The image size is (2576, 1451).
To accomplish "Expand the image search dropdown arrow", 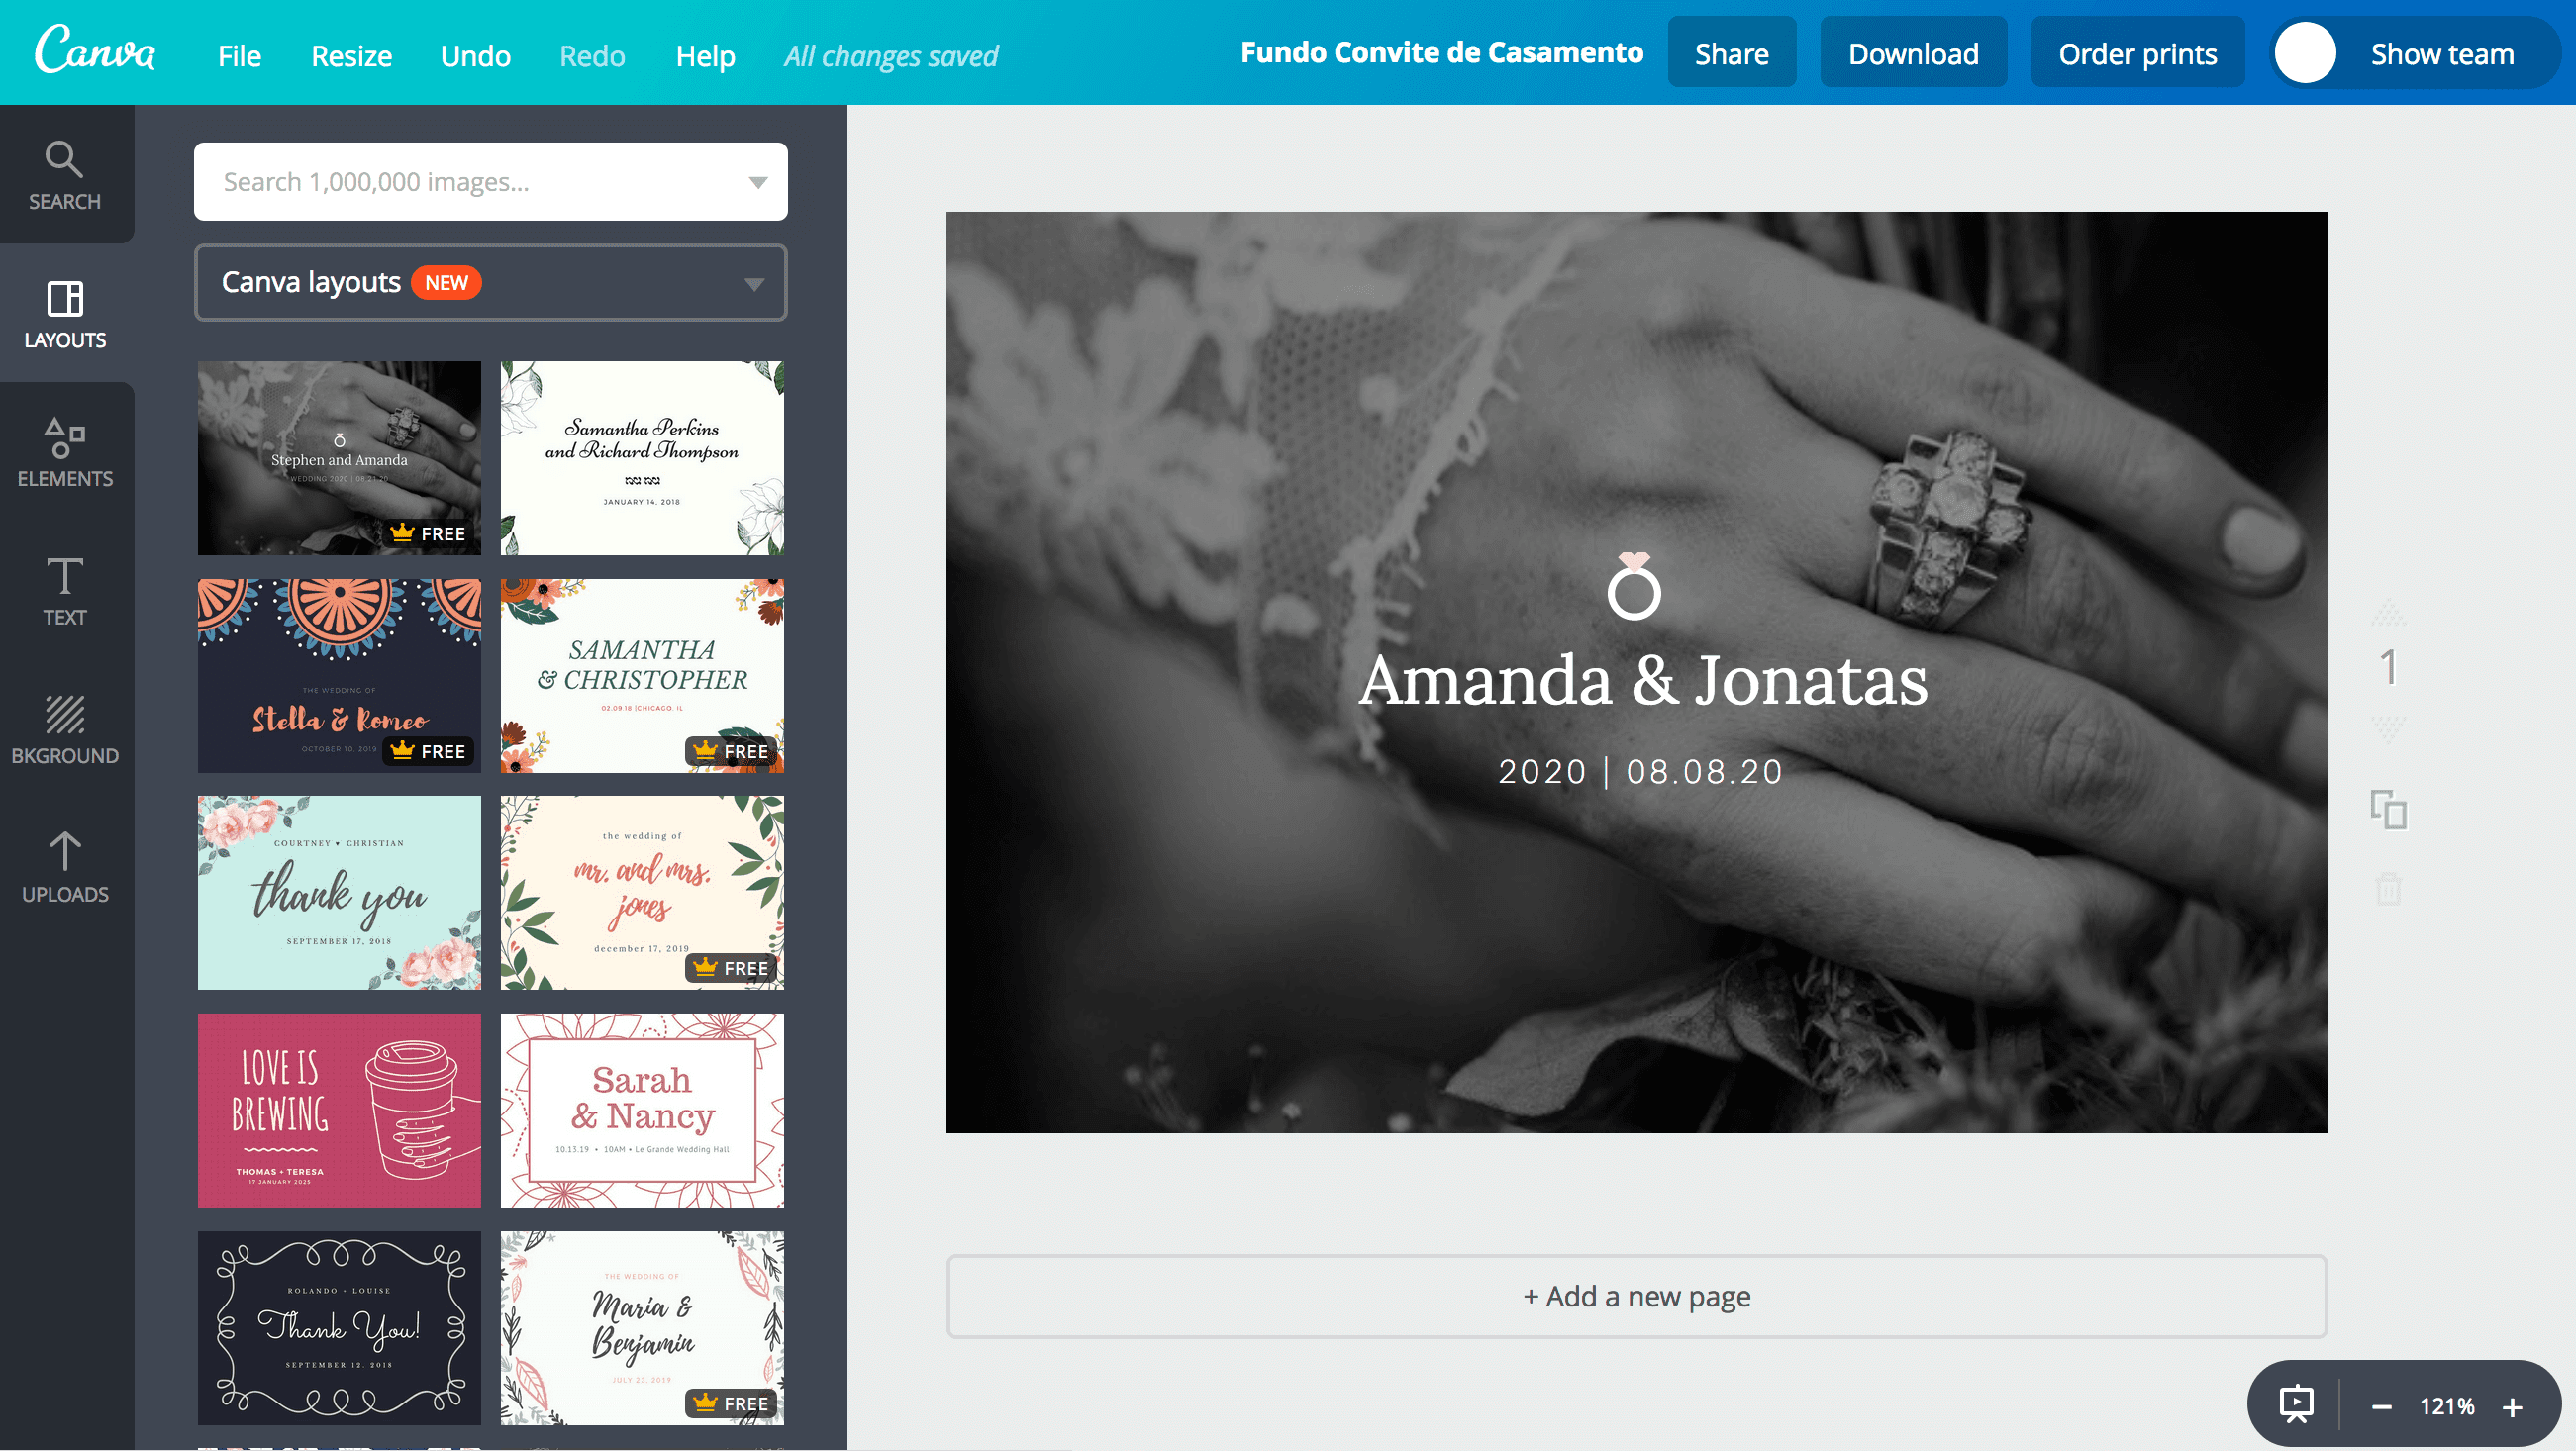I will (757, 182).
